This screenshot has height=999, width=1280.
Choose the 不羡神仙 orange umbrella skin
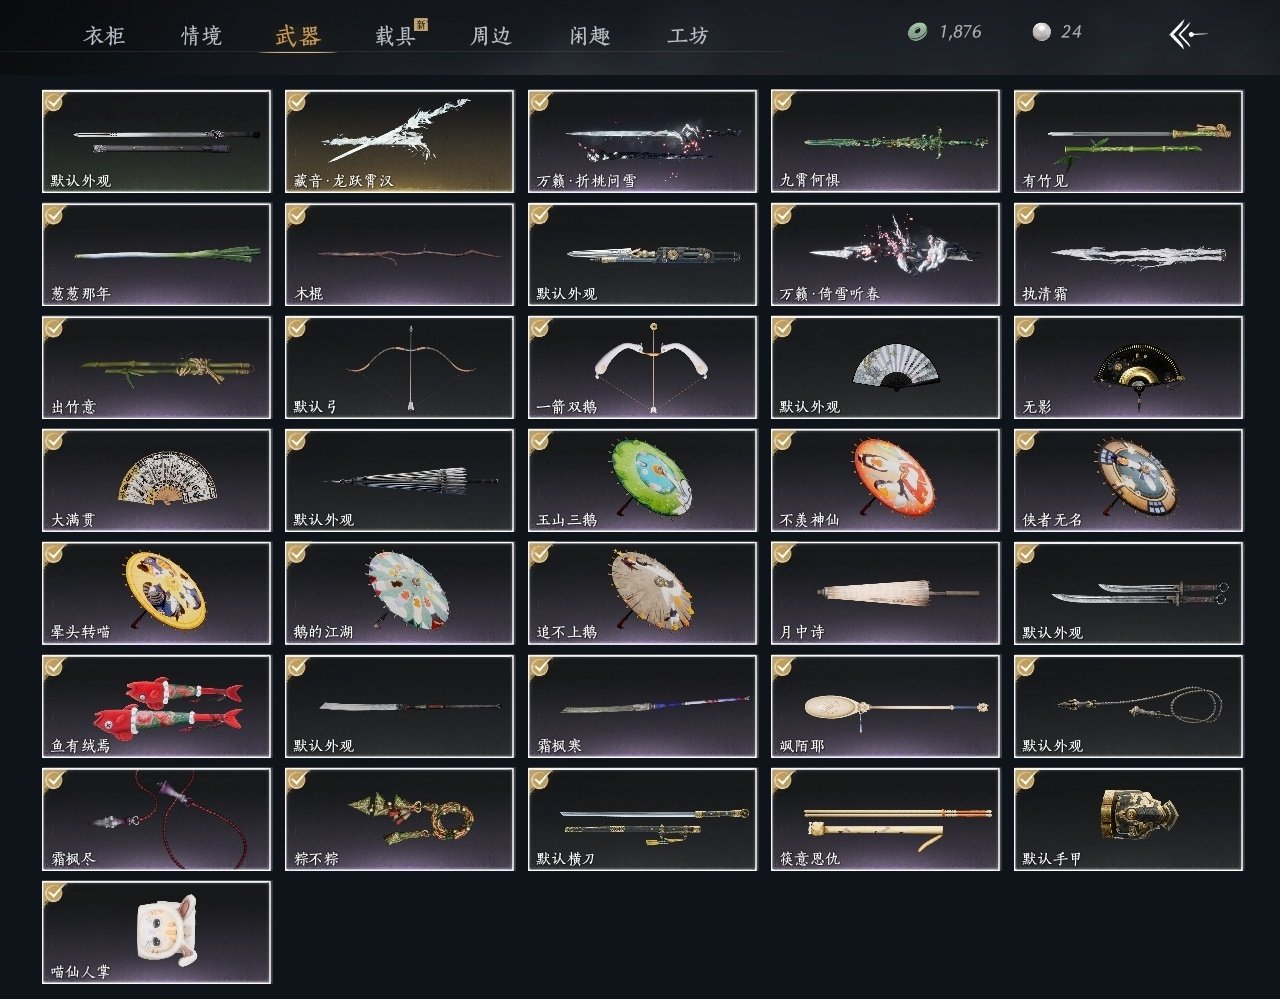click(885, 480)
